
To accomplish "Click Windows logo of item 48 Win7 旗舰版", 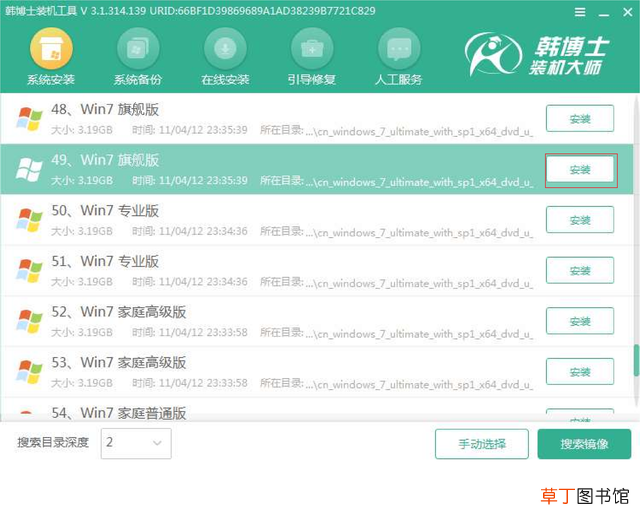I will tap(29, 119).
